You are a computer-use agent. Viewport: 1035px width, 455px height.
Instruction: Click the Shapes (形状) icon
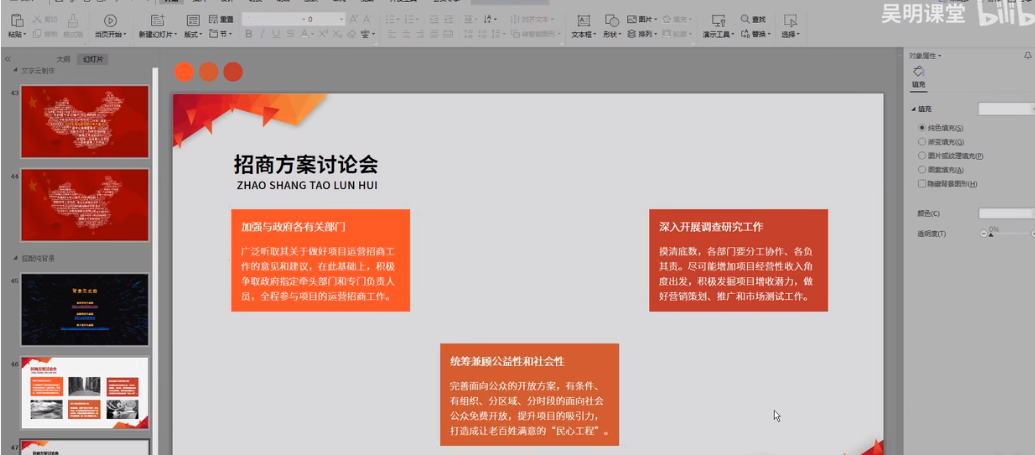612,20
